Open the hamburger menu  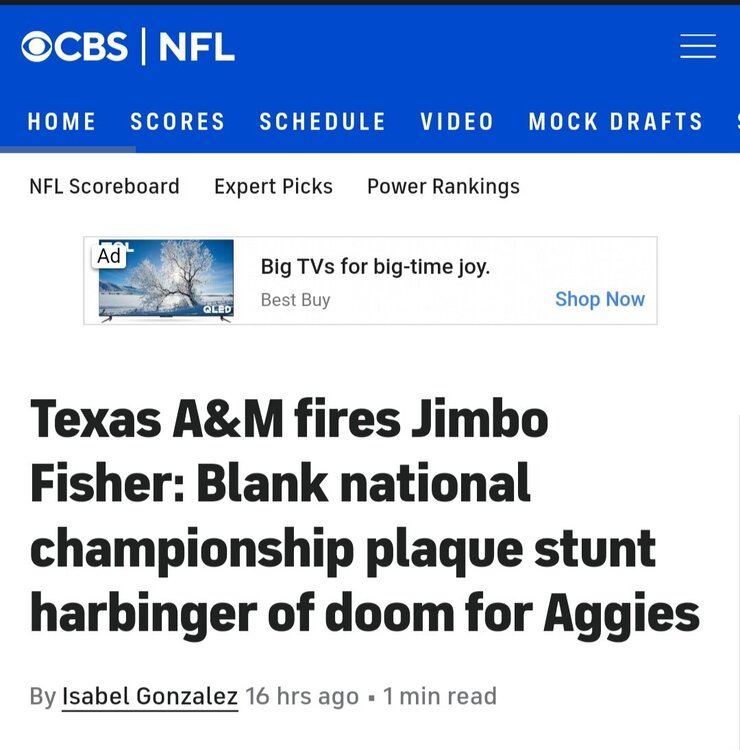click(x=697, y=47)
